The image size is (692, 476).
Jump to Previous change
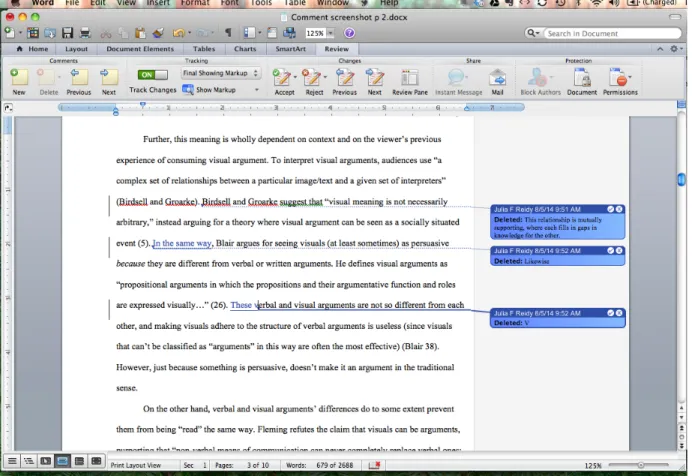pyautogui.click(x=344, y=82)
